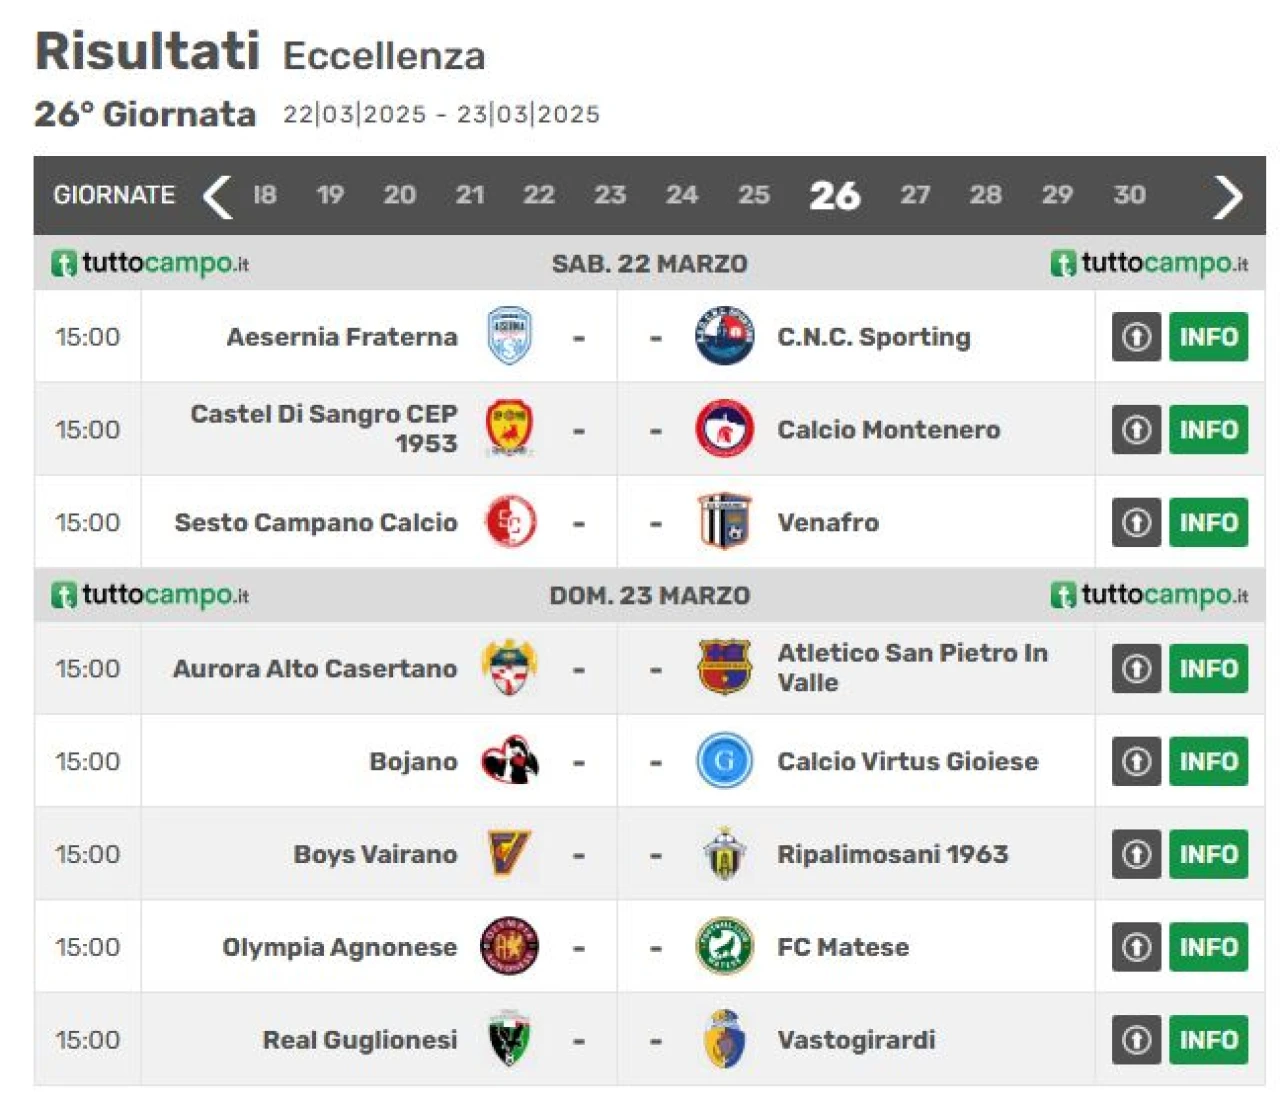Show next giornate with right chevron
The image size is (1280, 1102).
[1227, 196]
